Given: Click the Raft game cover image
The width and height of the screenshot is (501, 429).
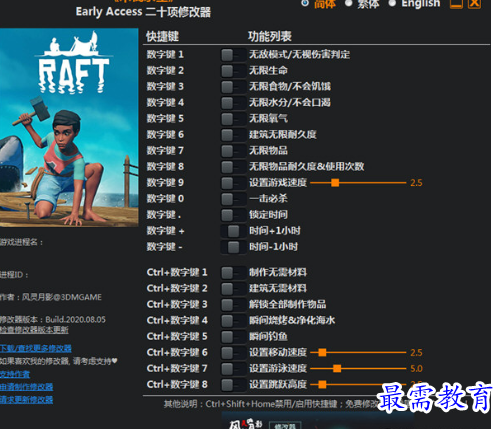Looking at the screenshot, I should (69, 127).
